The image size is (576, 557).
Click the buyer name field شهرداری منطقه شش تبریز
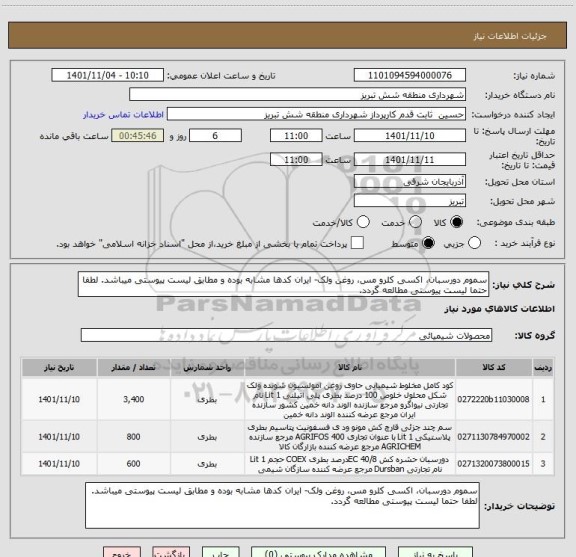(x=298, y=95)
